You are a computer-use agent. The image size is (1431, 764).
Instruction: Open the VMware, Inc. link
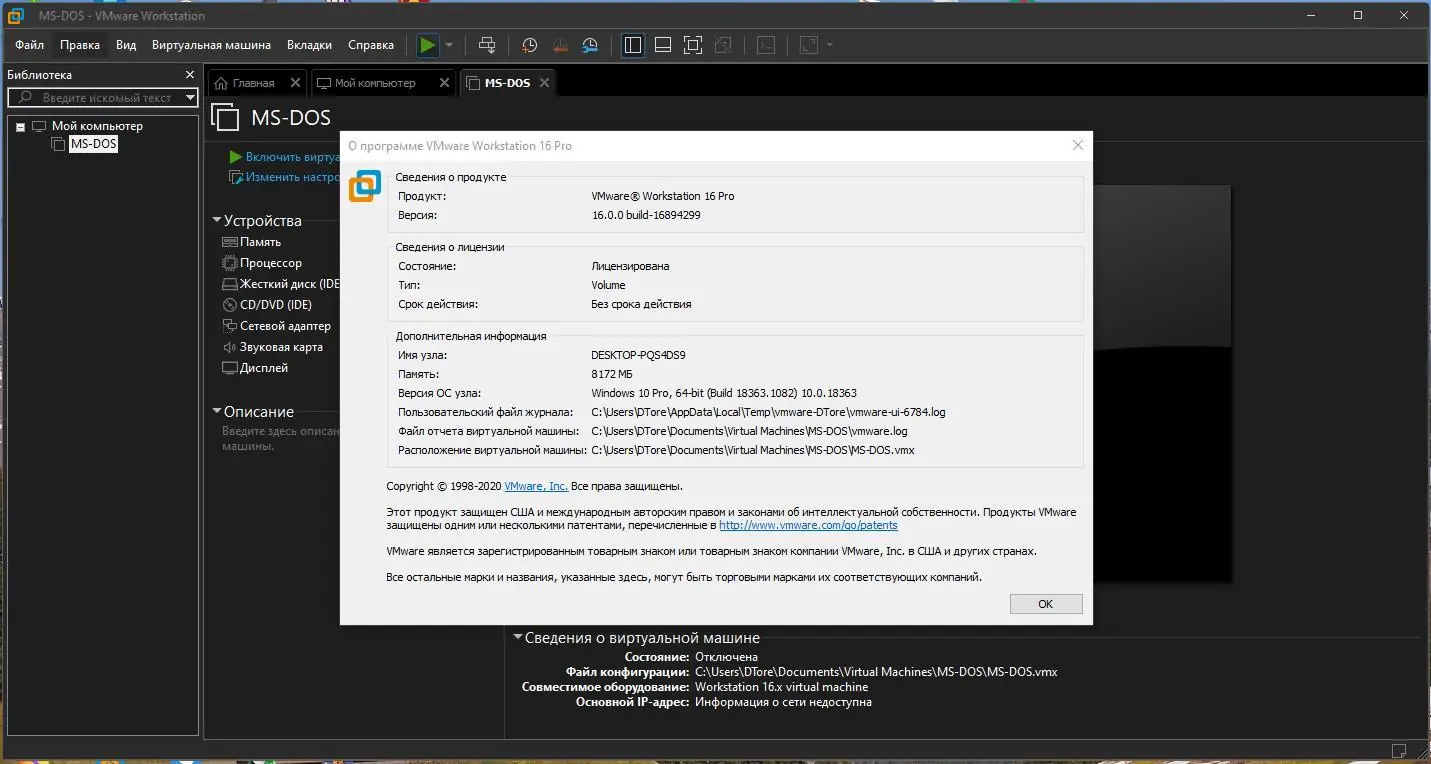tap(536, 486)
